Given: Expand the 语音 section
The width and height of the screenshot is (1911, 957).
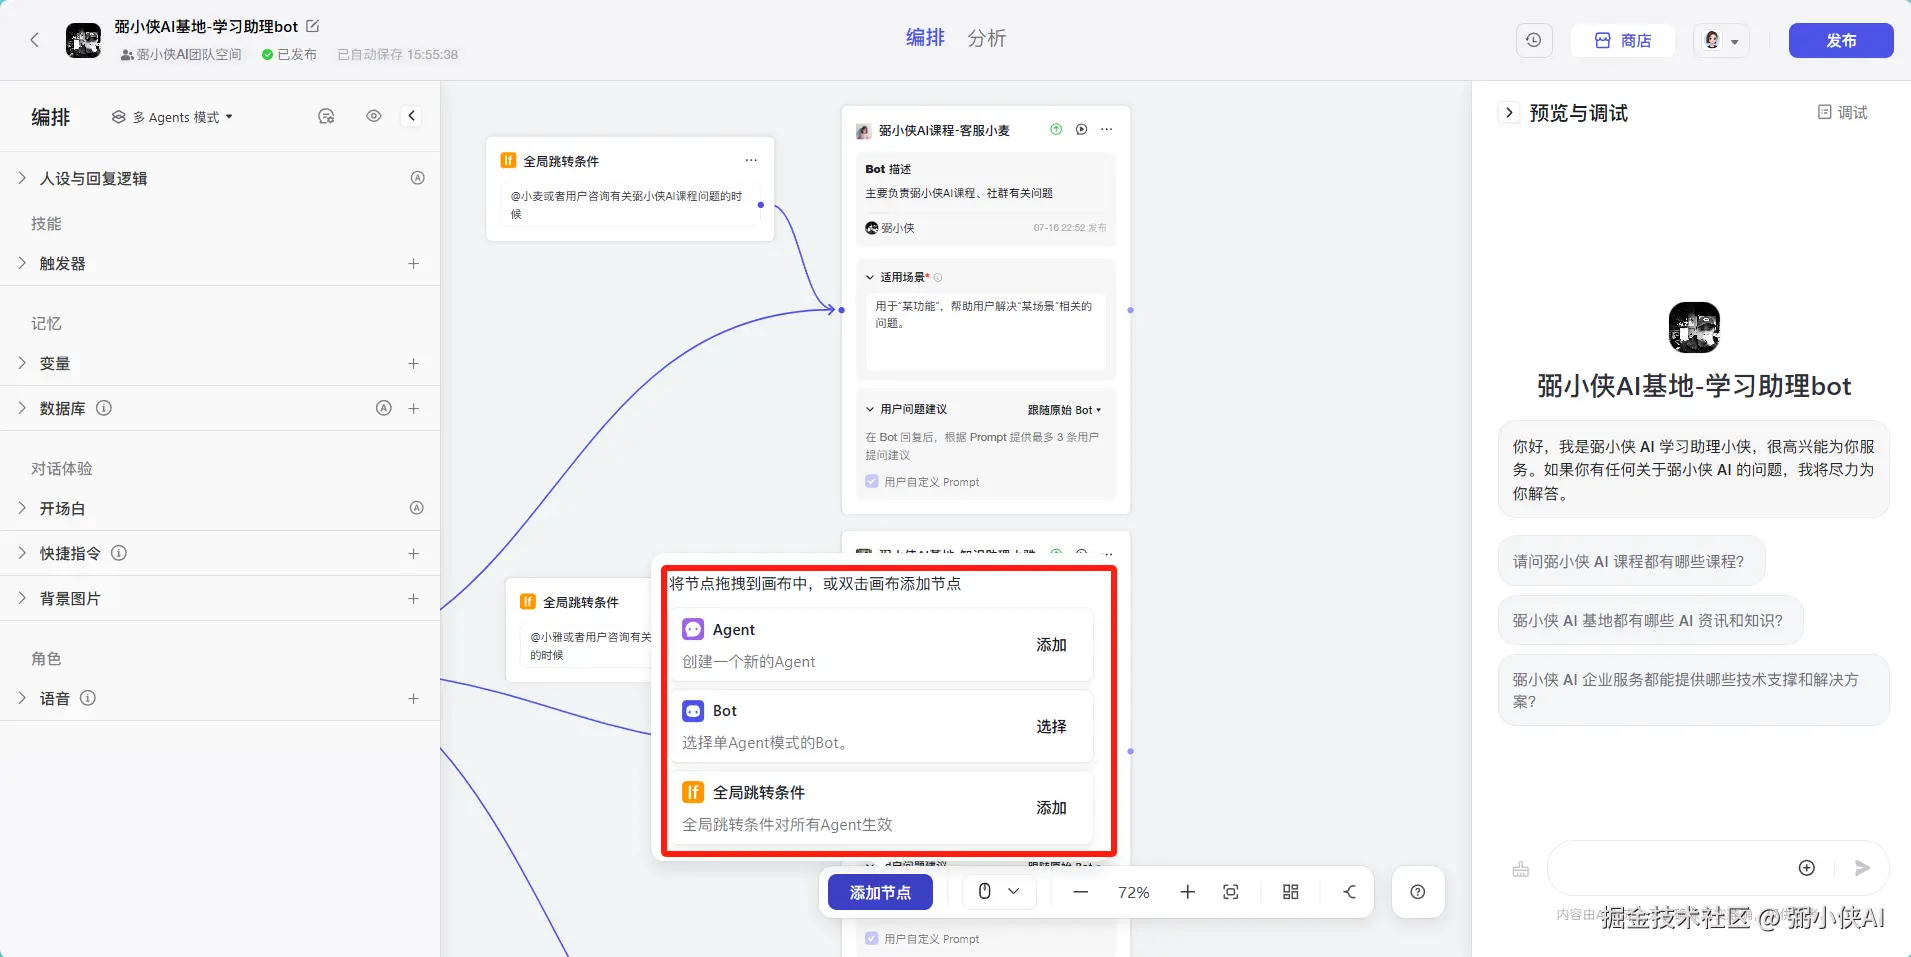Looking at the screenshot, I should (22, 698).
